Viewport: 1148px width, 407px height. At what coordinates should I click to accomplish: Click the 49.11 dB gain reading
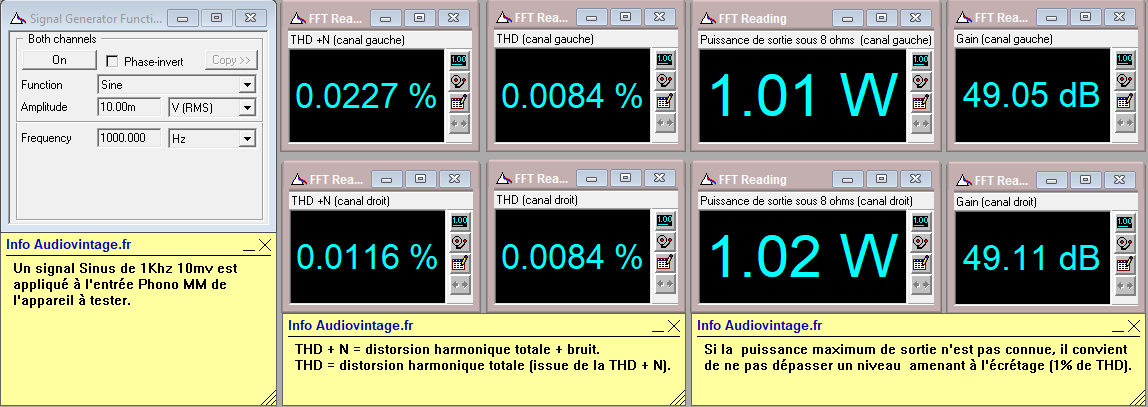(1031, 257)
